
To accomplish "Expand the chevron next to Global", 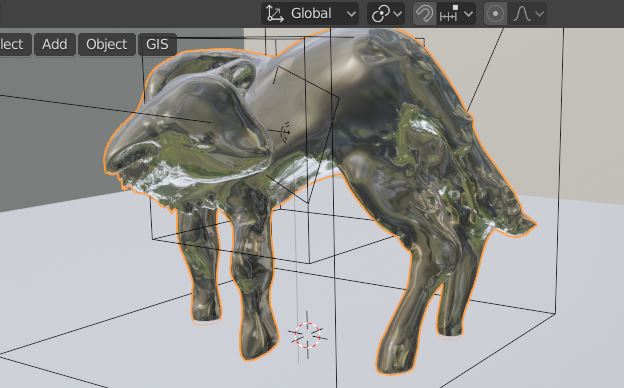I will (351, 14).
